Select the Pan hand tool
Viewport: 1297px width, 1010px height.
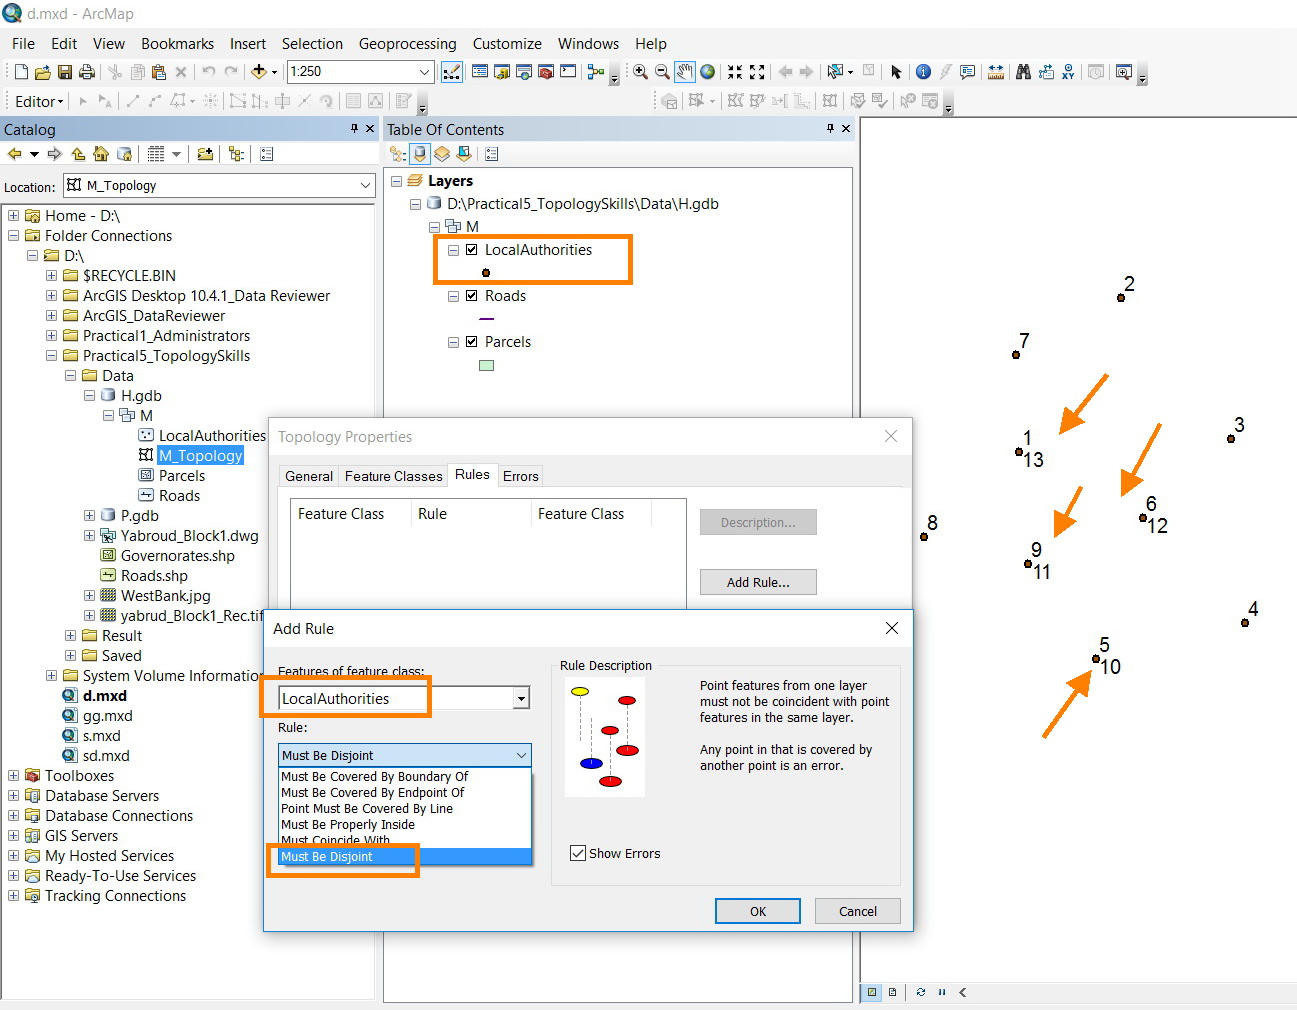point(685,72)
